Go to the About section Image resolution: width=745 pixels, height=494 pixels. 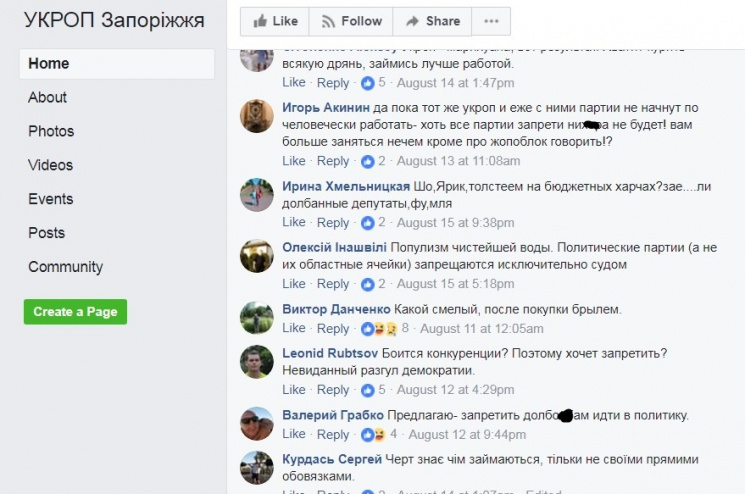(x=47, y=98)
